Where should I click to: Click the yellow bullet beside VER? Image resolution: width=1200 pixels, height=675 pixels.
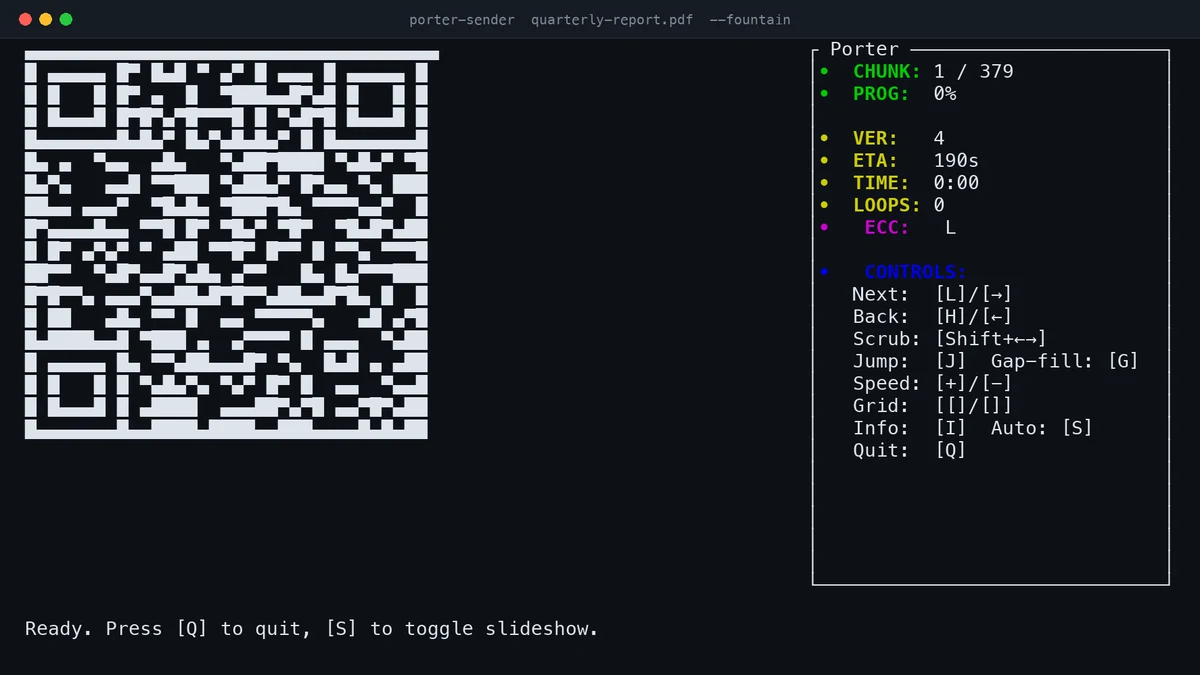click(x=825, y=138)
